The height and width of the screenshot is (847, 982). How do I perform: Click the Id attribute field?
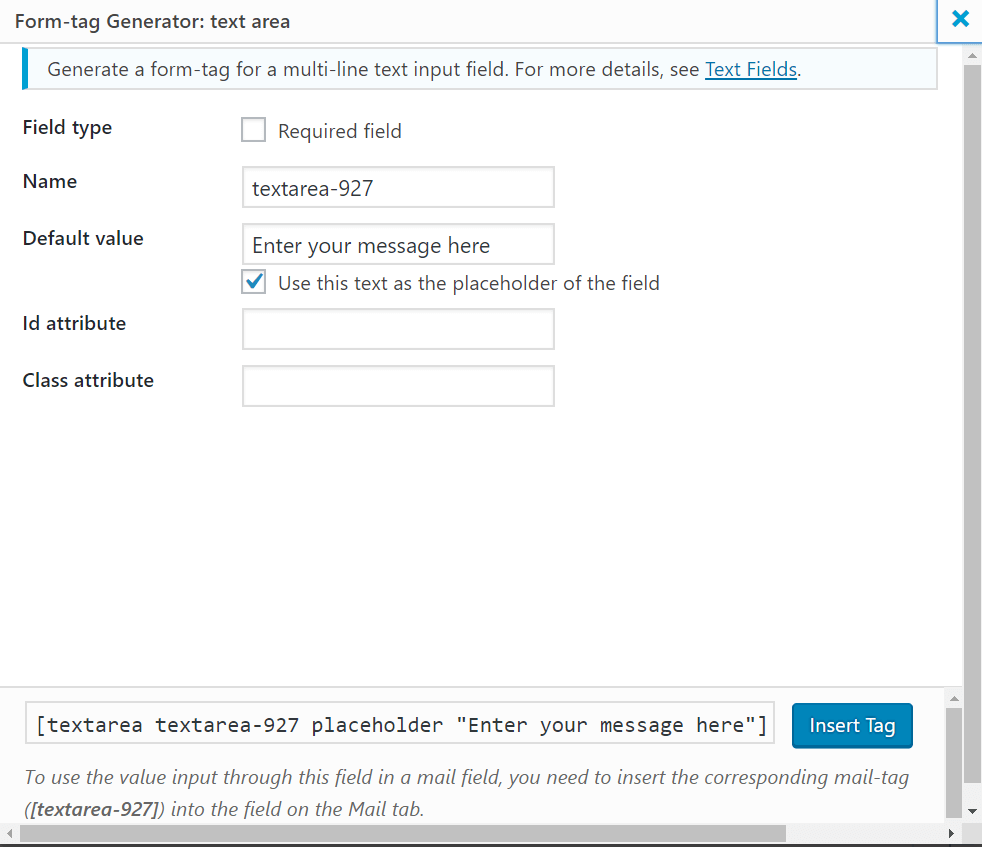point(397,329)
